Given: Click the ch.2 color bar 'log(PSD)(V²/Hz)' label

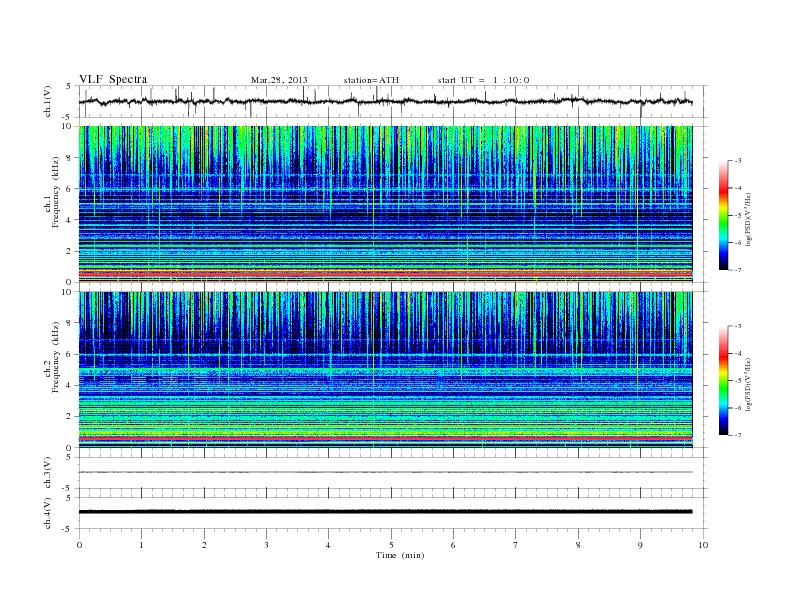Looking at the screenshot, I should point(749,384).
